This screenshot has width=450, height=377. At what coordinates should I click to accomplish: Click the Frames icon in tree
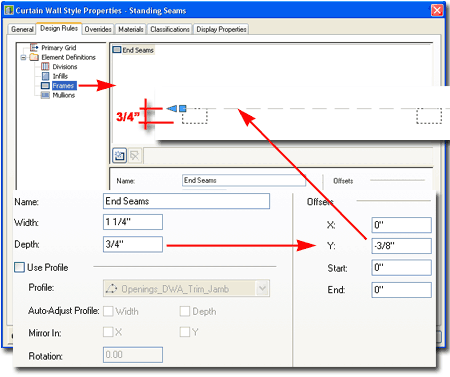click(45, 86)
